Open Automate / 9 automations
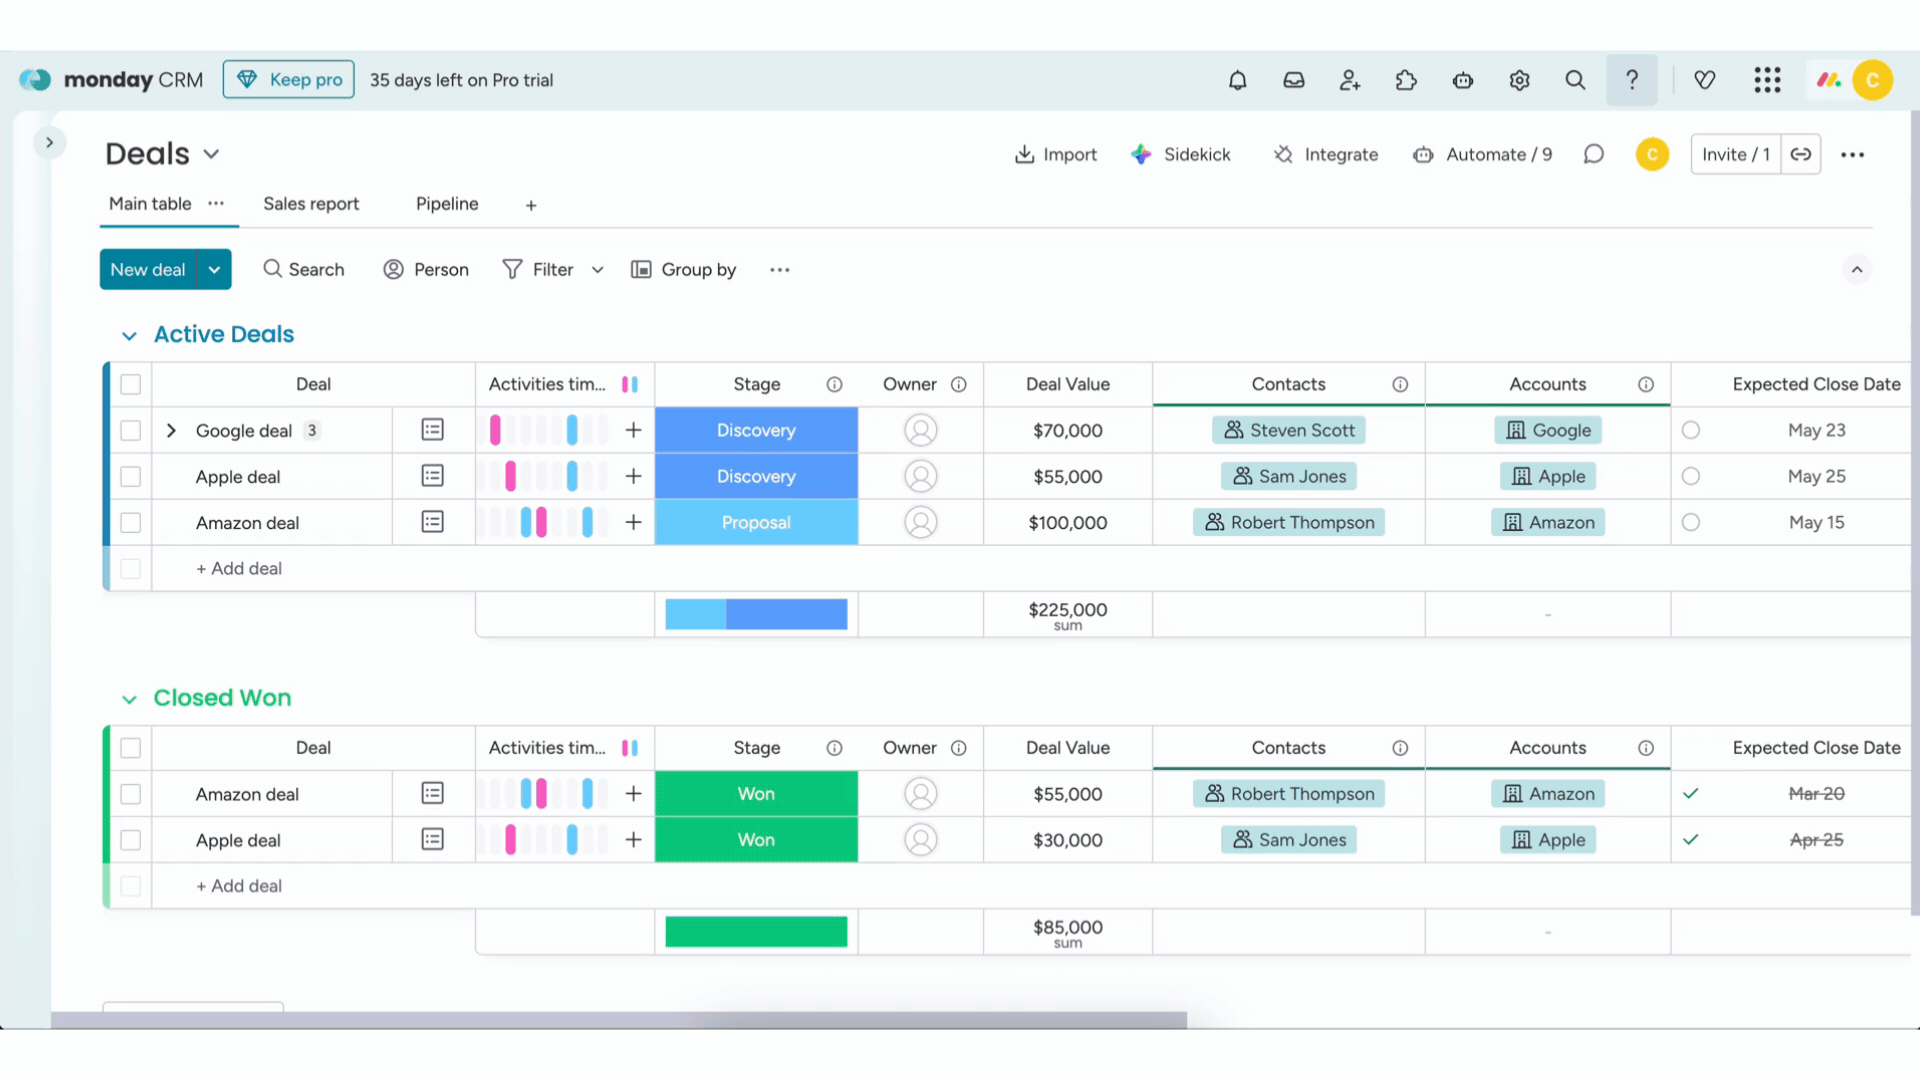Screen dimensions: 1920x1080 coord(1482,155)
